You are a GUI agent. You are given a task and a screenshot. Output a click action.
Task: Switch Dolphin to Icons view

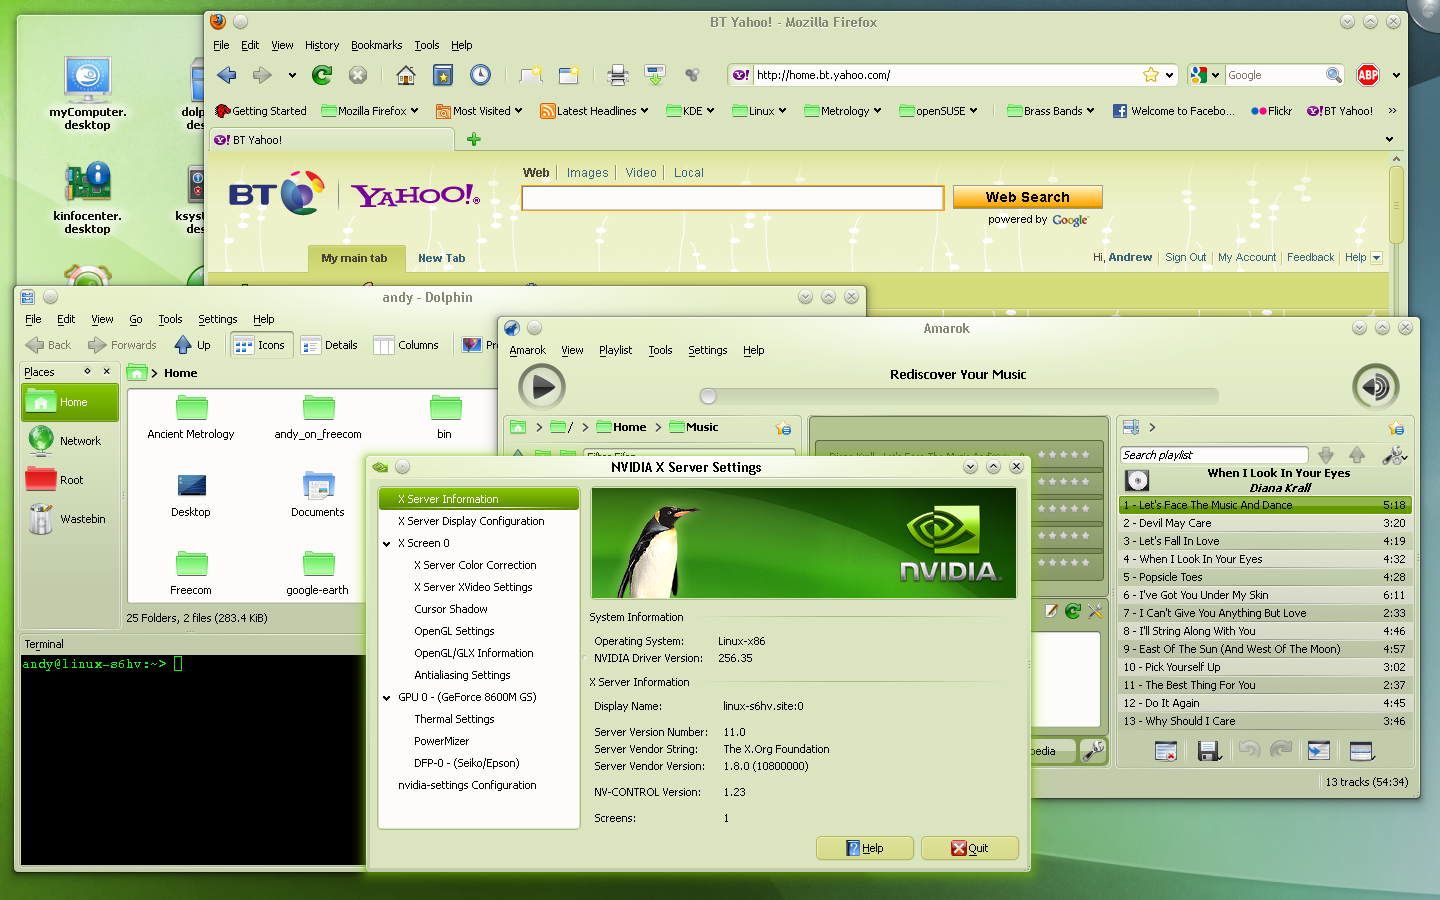click(260, 345)
